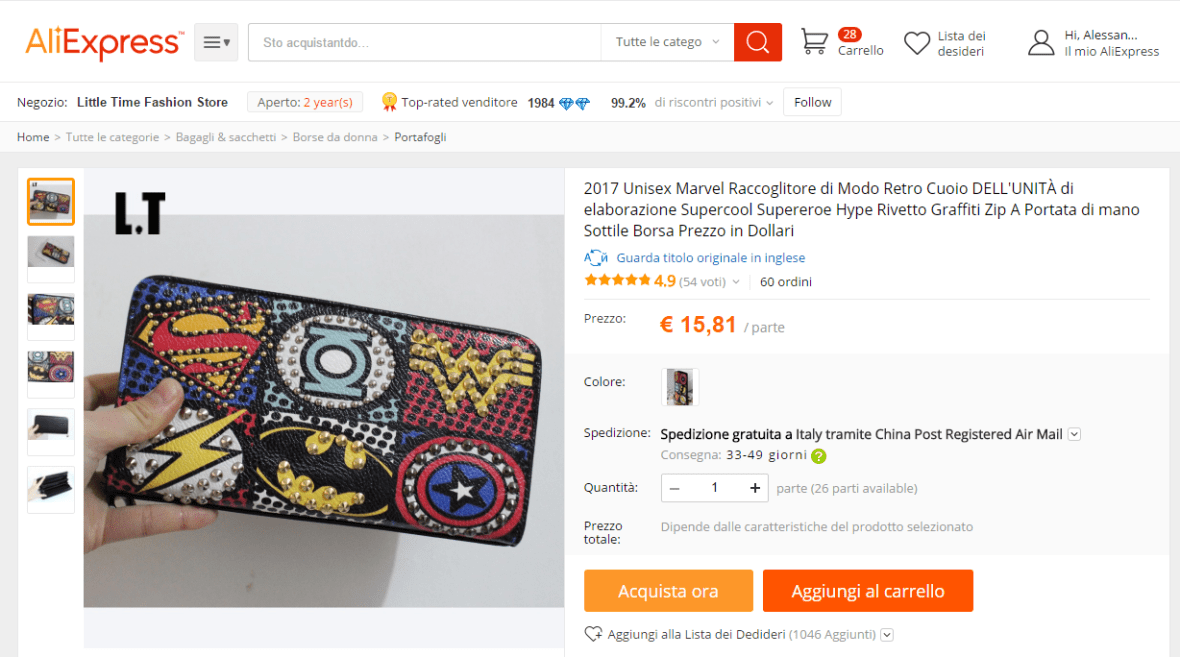Click the orange search magnifier button
Viewport: 1180px width, 657px height.
point(757,42)
